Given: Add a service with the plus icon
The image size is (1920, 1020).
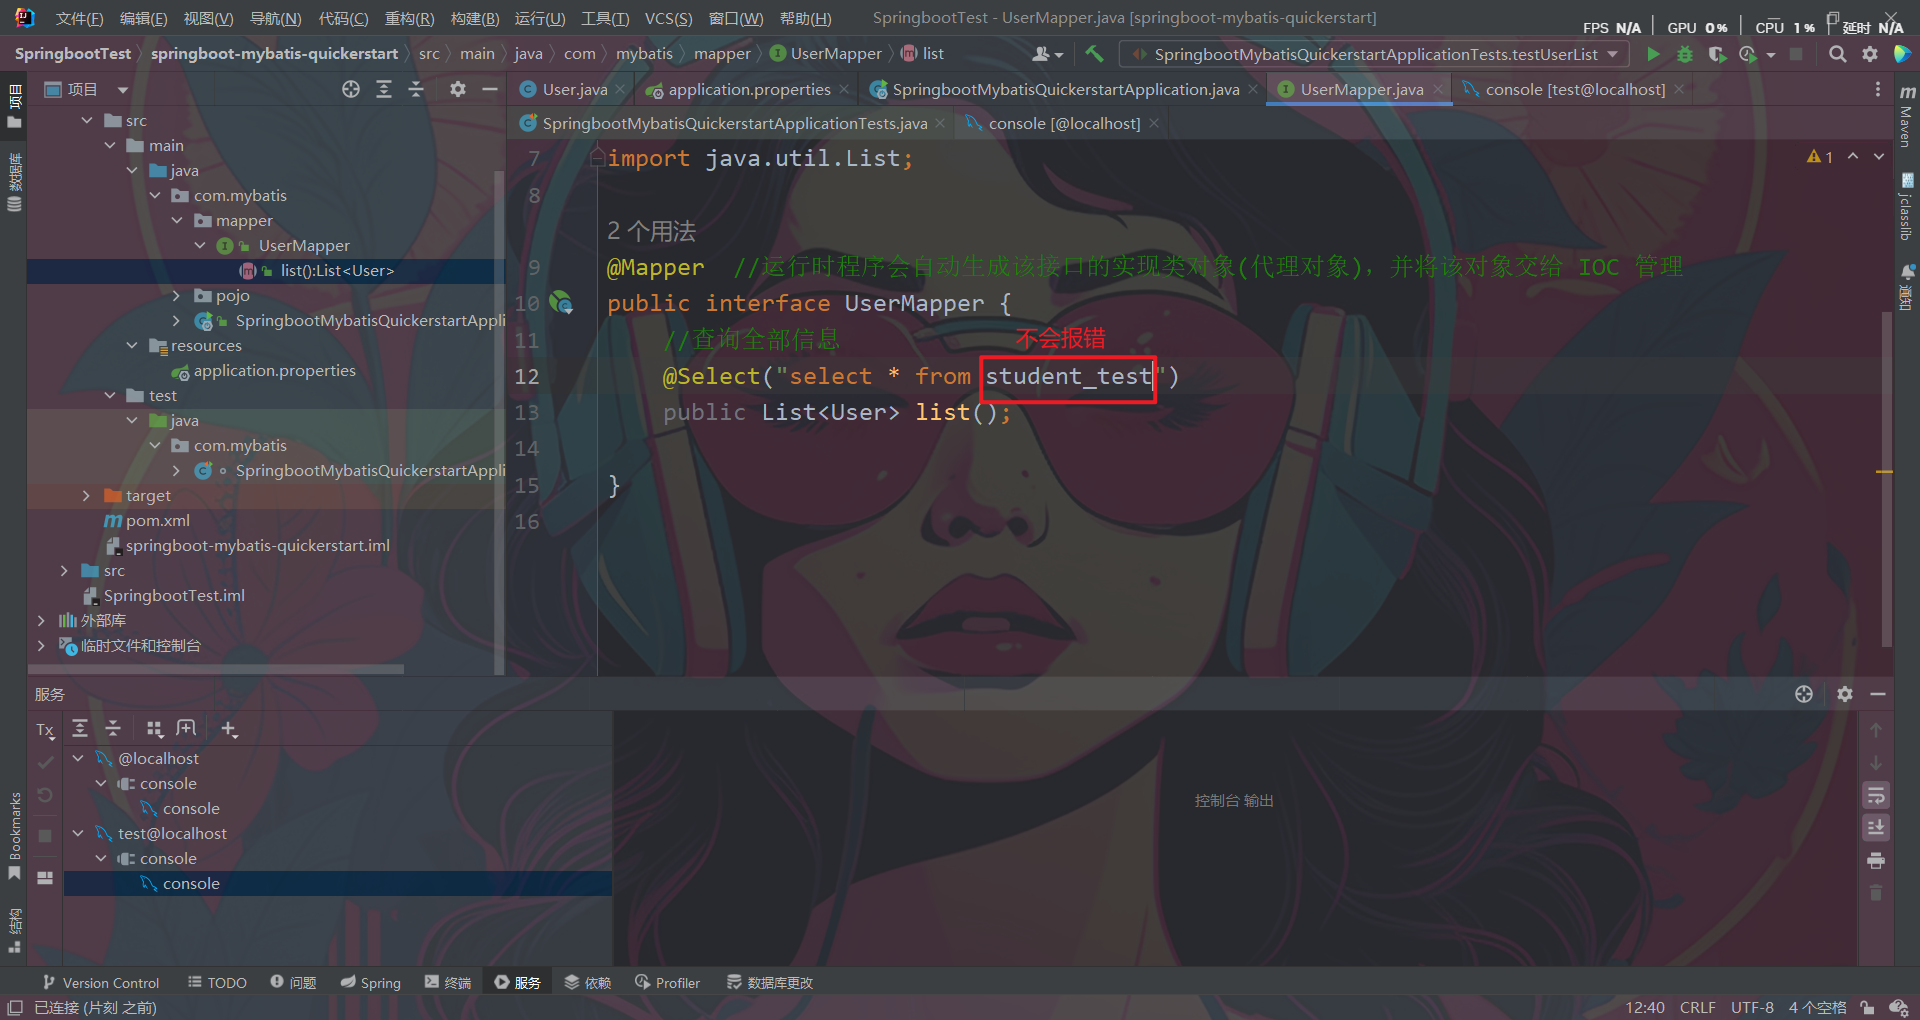Looking at the screenshot, I should coord(229,729).
